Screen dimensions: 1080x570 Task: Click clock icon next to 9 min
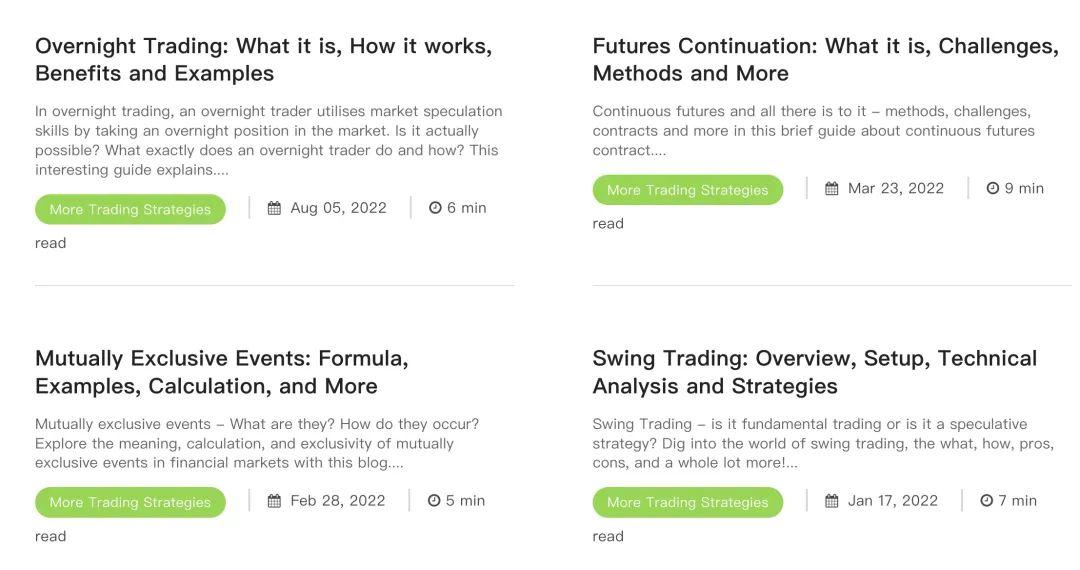(x=993, y=188)
